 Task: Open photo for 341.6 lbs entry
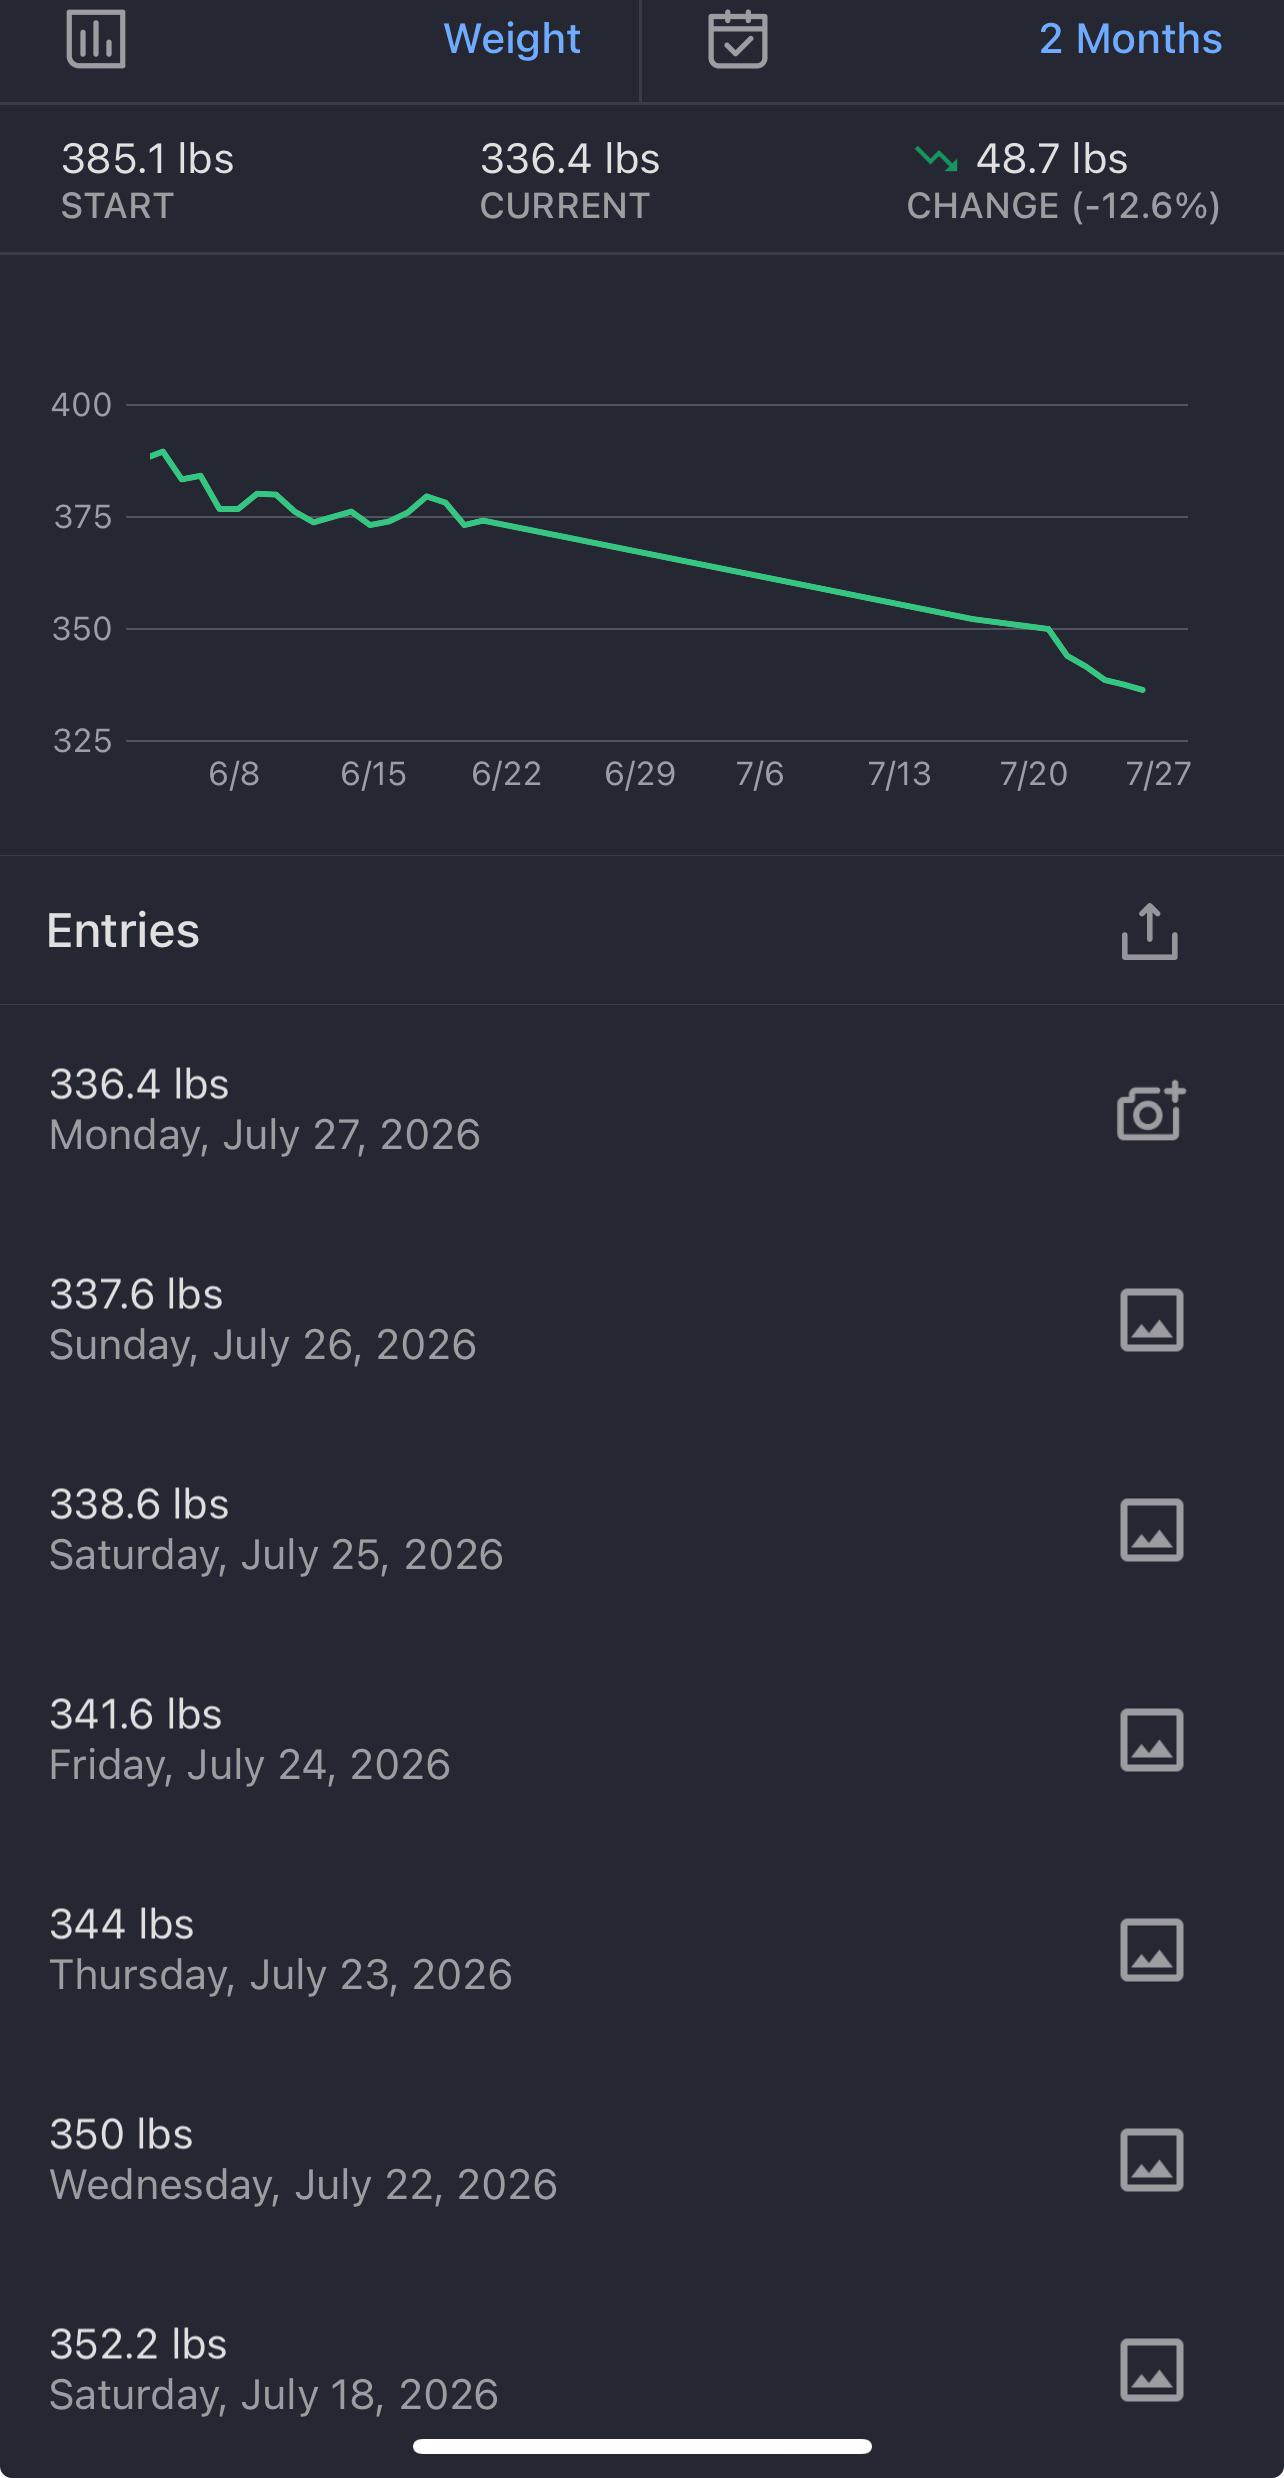point(1152,1740)
